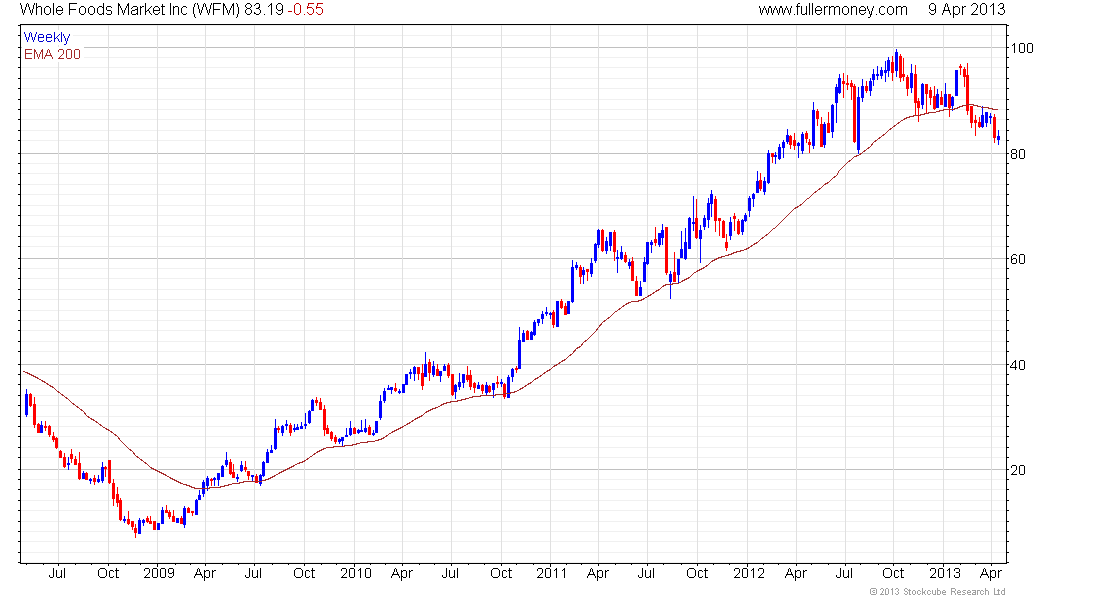Click the 80 price axis label

click(1018, 154)
